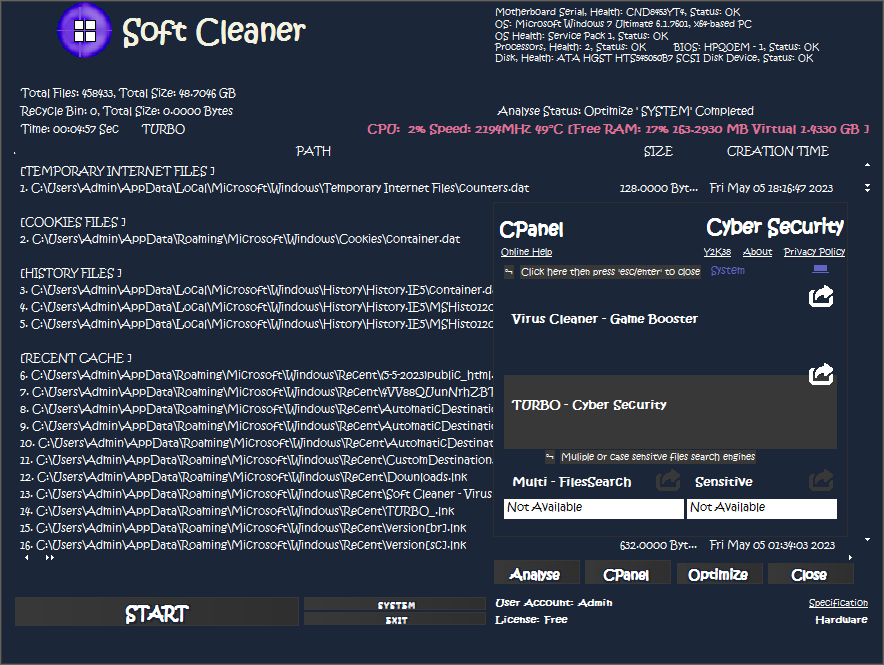Click the Recycle Bin summary line

pyautogui.click(x=126, y=111)
